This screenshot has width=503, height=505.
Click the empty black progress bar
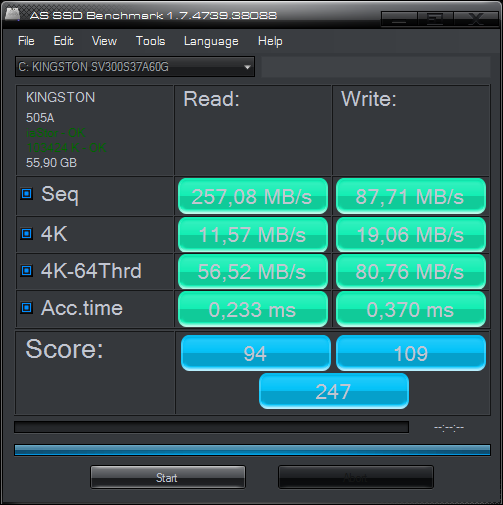(211, 427)
